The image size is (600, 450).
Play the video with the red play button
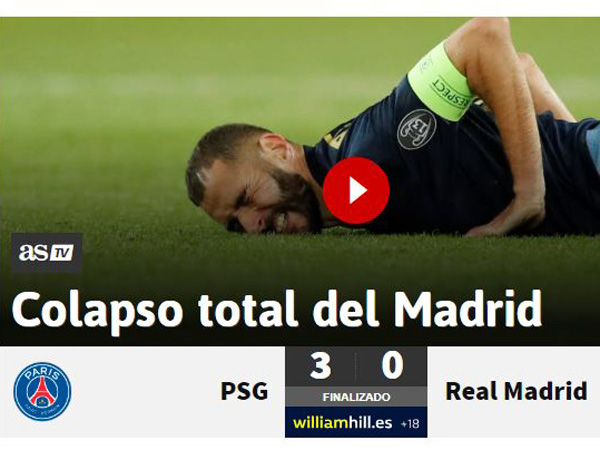click(356, 190)
